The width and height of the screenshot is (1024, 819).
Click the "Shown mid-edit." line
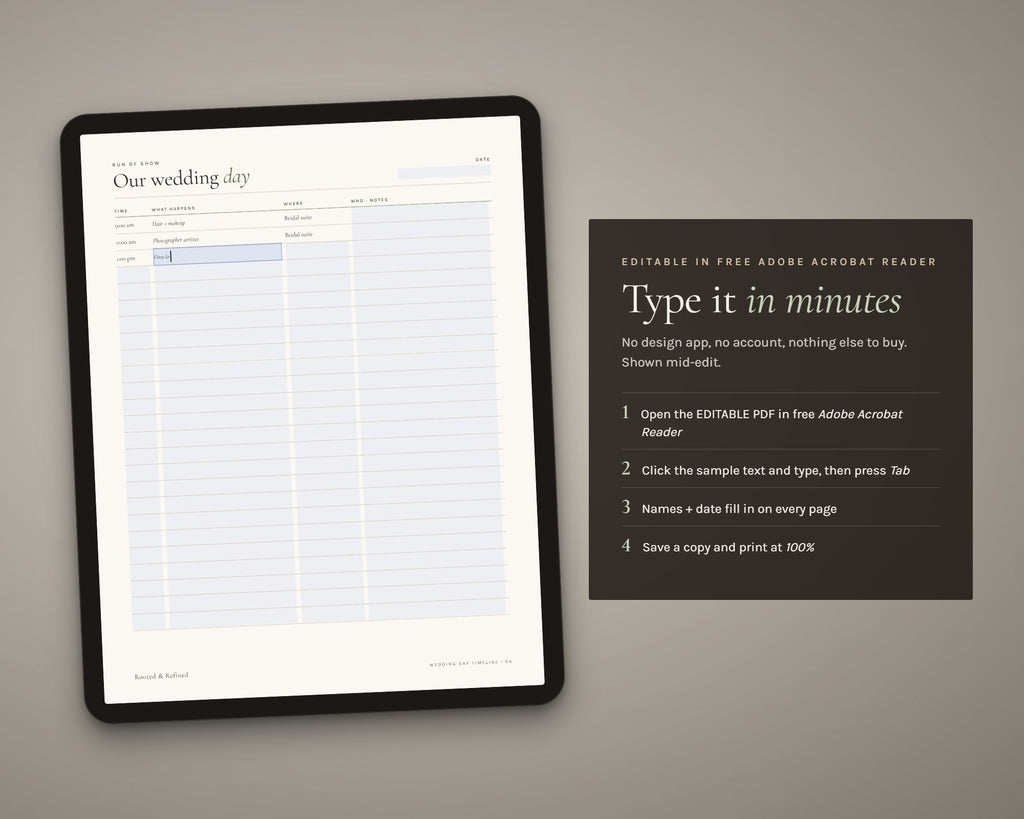tap(671, 362)
